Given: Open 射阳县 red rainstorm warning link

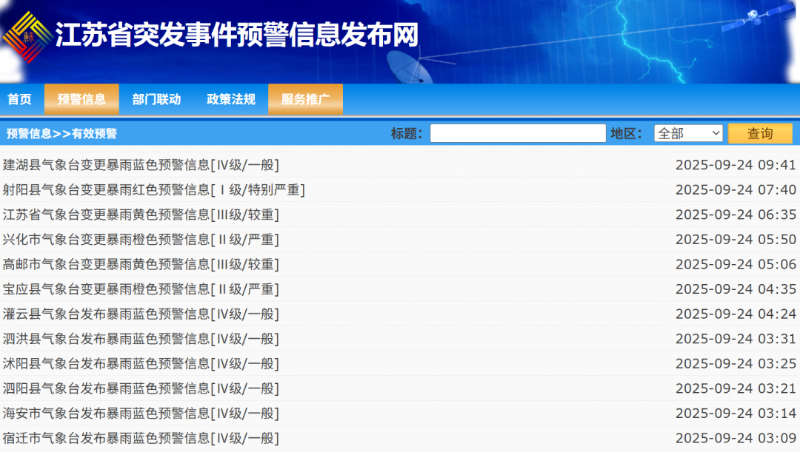Looking at the screenshot, I should tap(153, 190).
